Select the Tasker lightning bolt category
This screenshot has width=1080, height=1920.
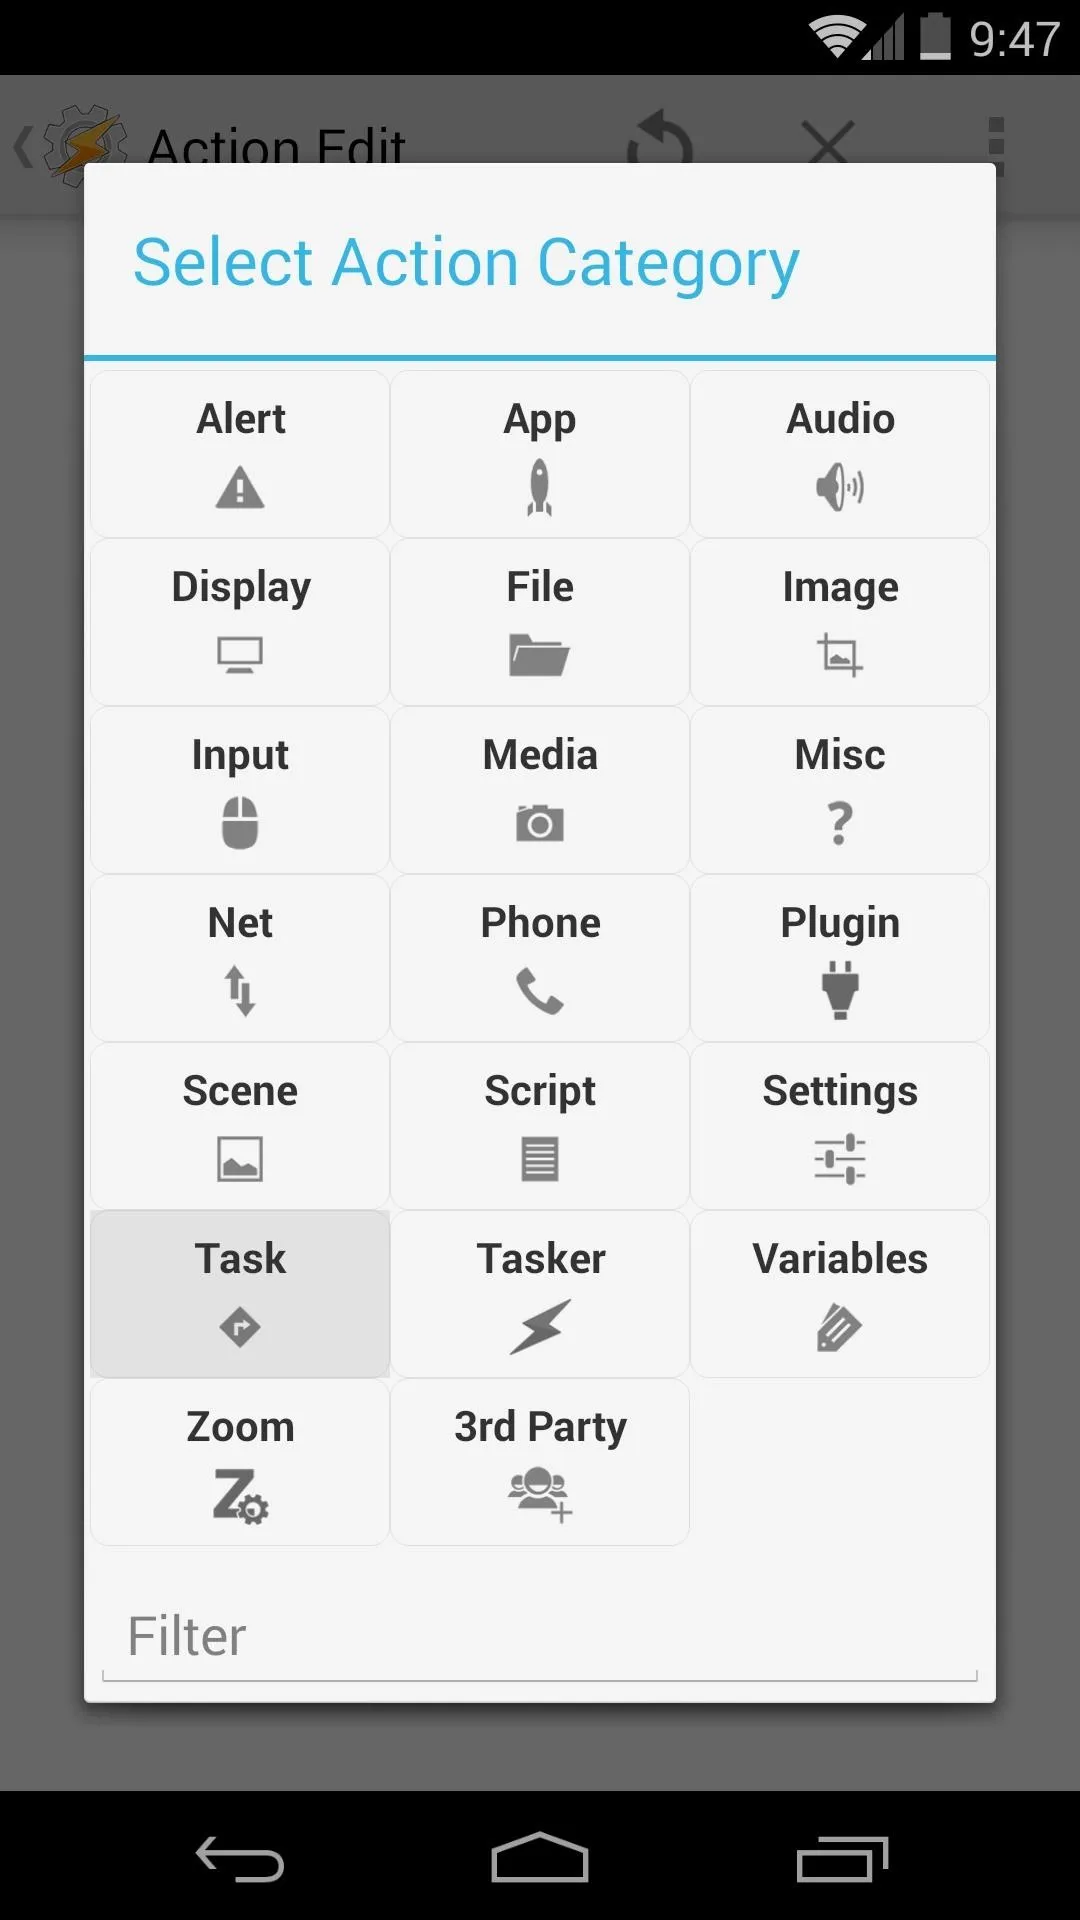[x=540, y=1294]
